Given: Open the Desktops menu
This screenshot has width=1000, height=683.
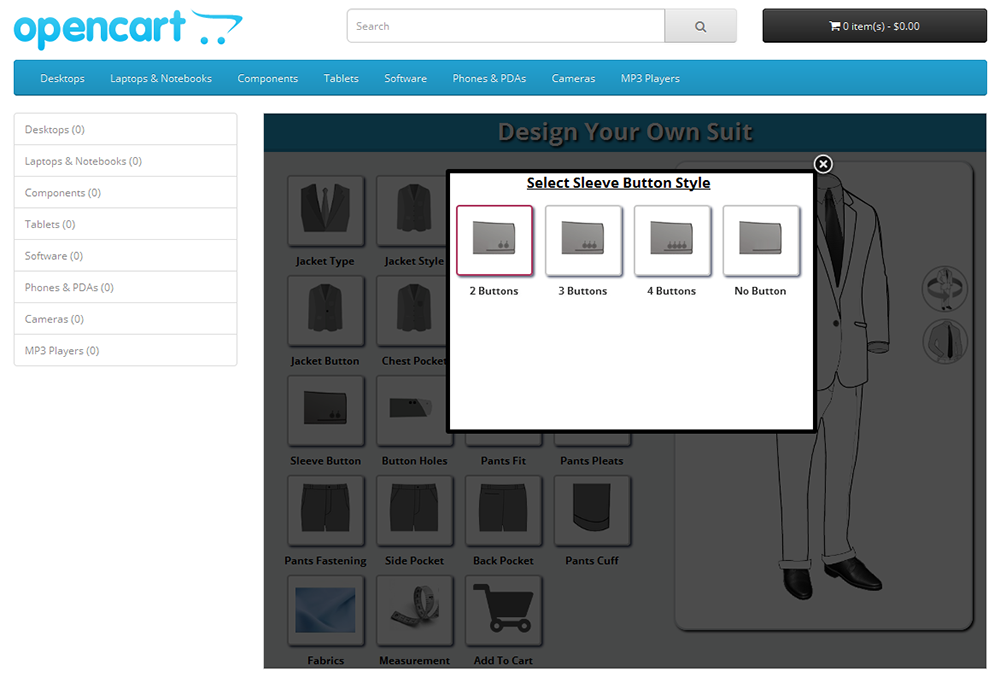Looking at the screenshot, I should [62, 78].
